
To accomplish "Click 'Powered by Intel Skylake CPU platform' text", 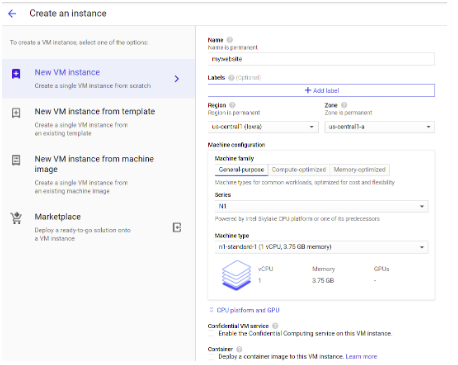I will [x=297, y=219].
